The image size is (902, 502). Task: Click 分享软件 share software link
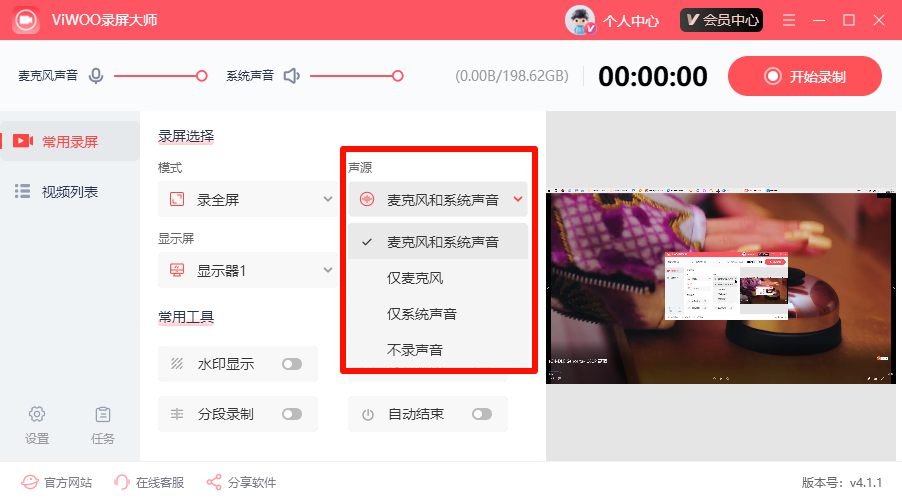click(x=241, y=482)
